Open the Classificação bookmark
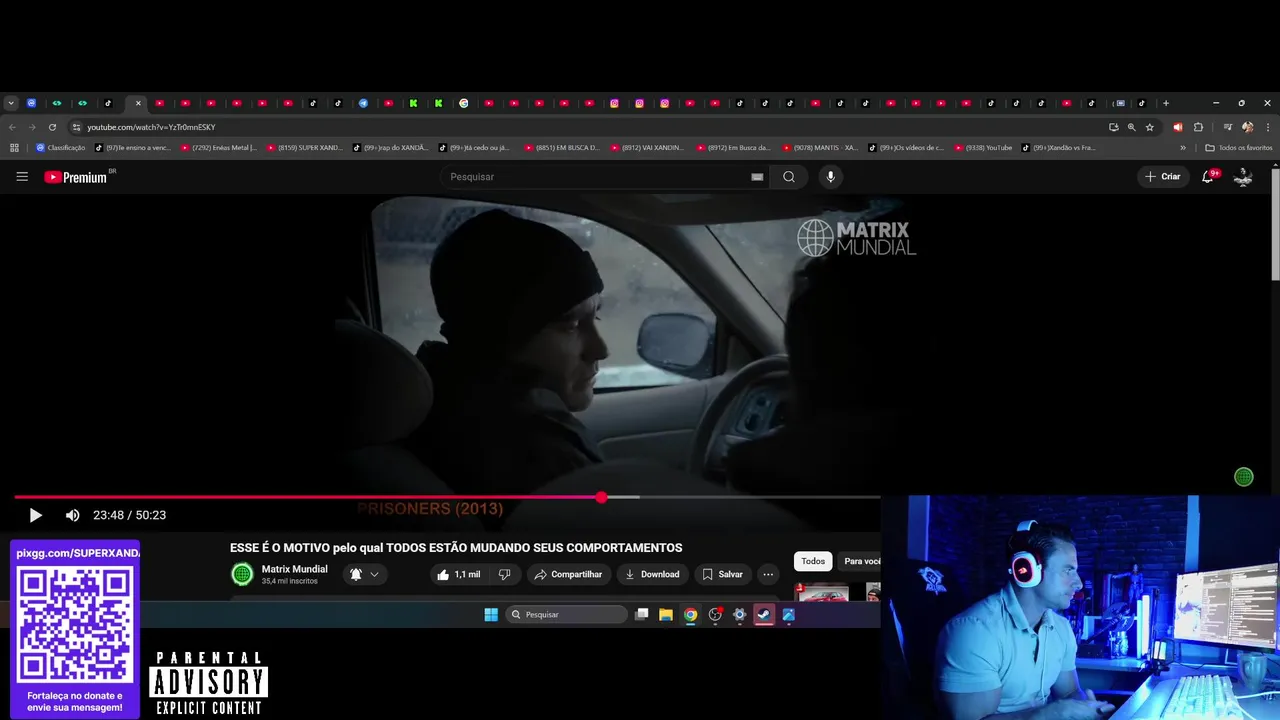This screenshot has height=720, width=1280. [61, 148]
